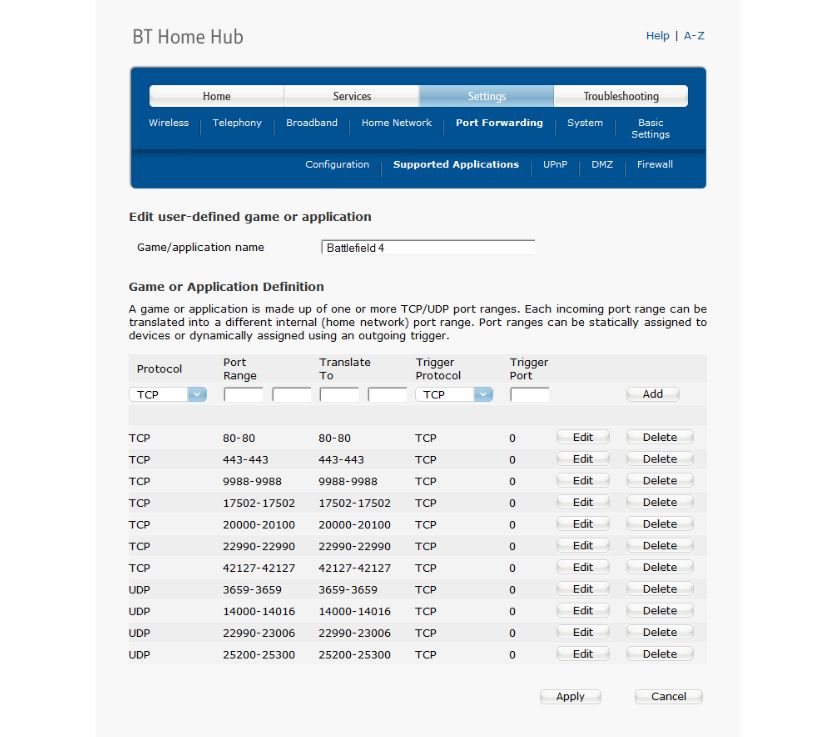Click the Translate To end field
This screenshot has height=737, width=834.
387,395
